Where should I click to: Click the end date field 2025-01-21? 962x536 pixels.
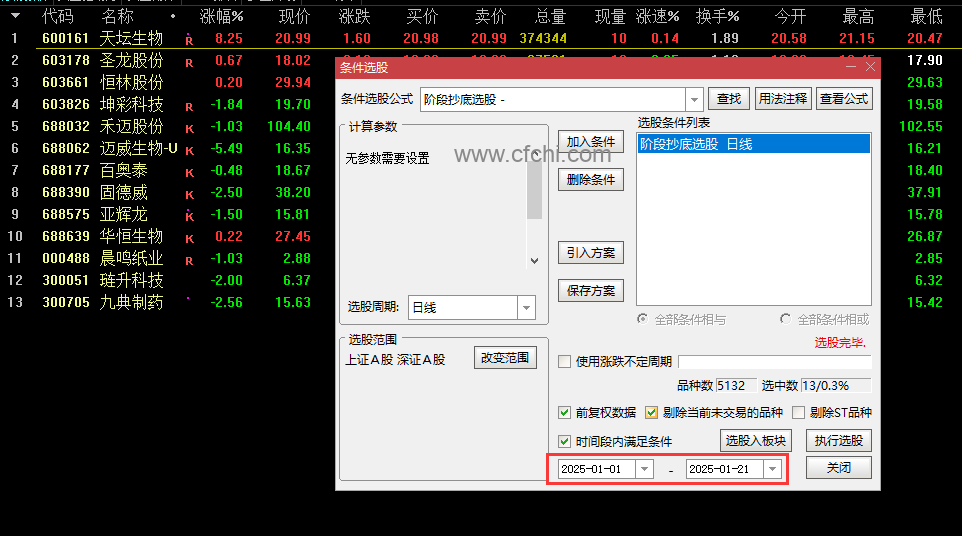click(x=725, y=469)
